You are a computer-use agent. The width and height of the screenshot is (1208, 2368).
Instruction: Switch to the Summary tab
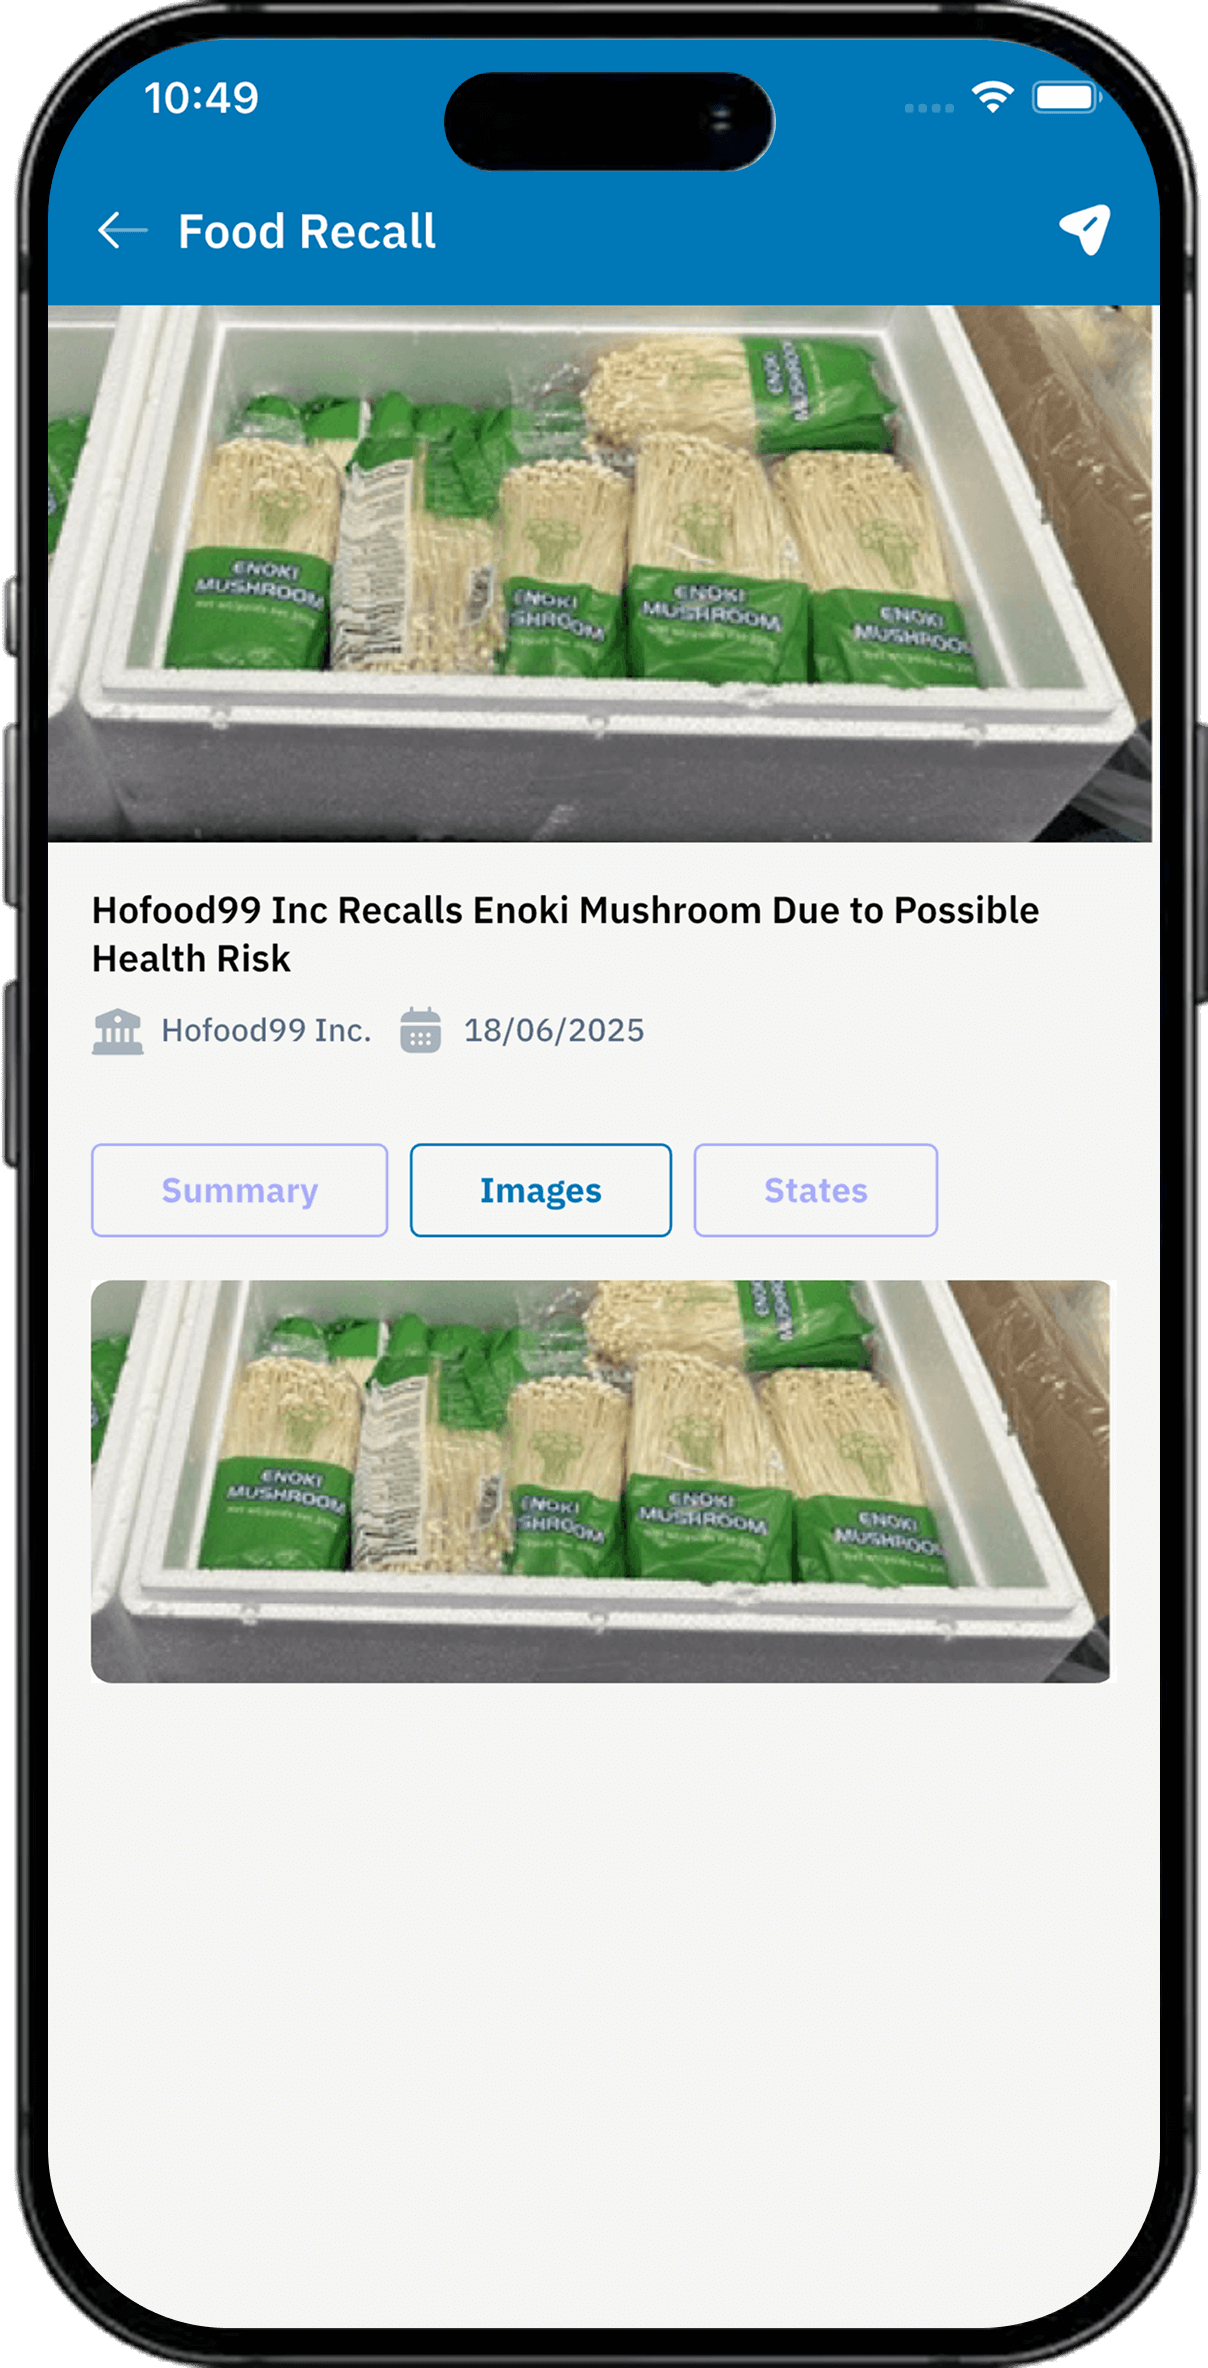[x=240, y=1190]
